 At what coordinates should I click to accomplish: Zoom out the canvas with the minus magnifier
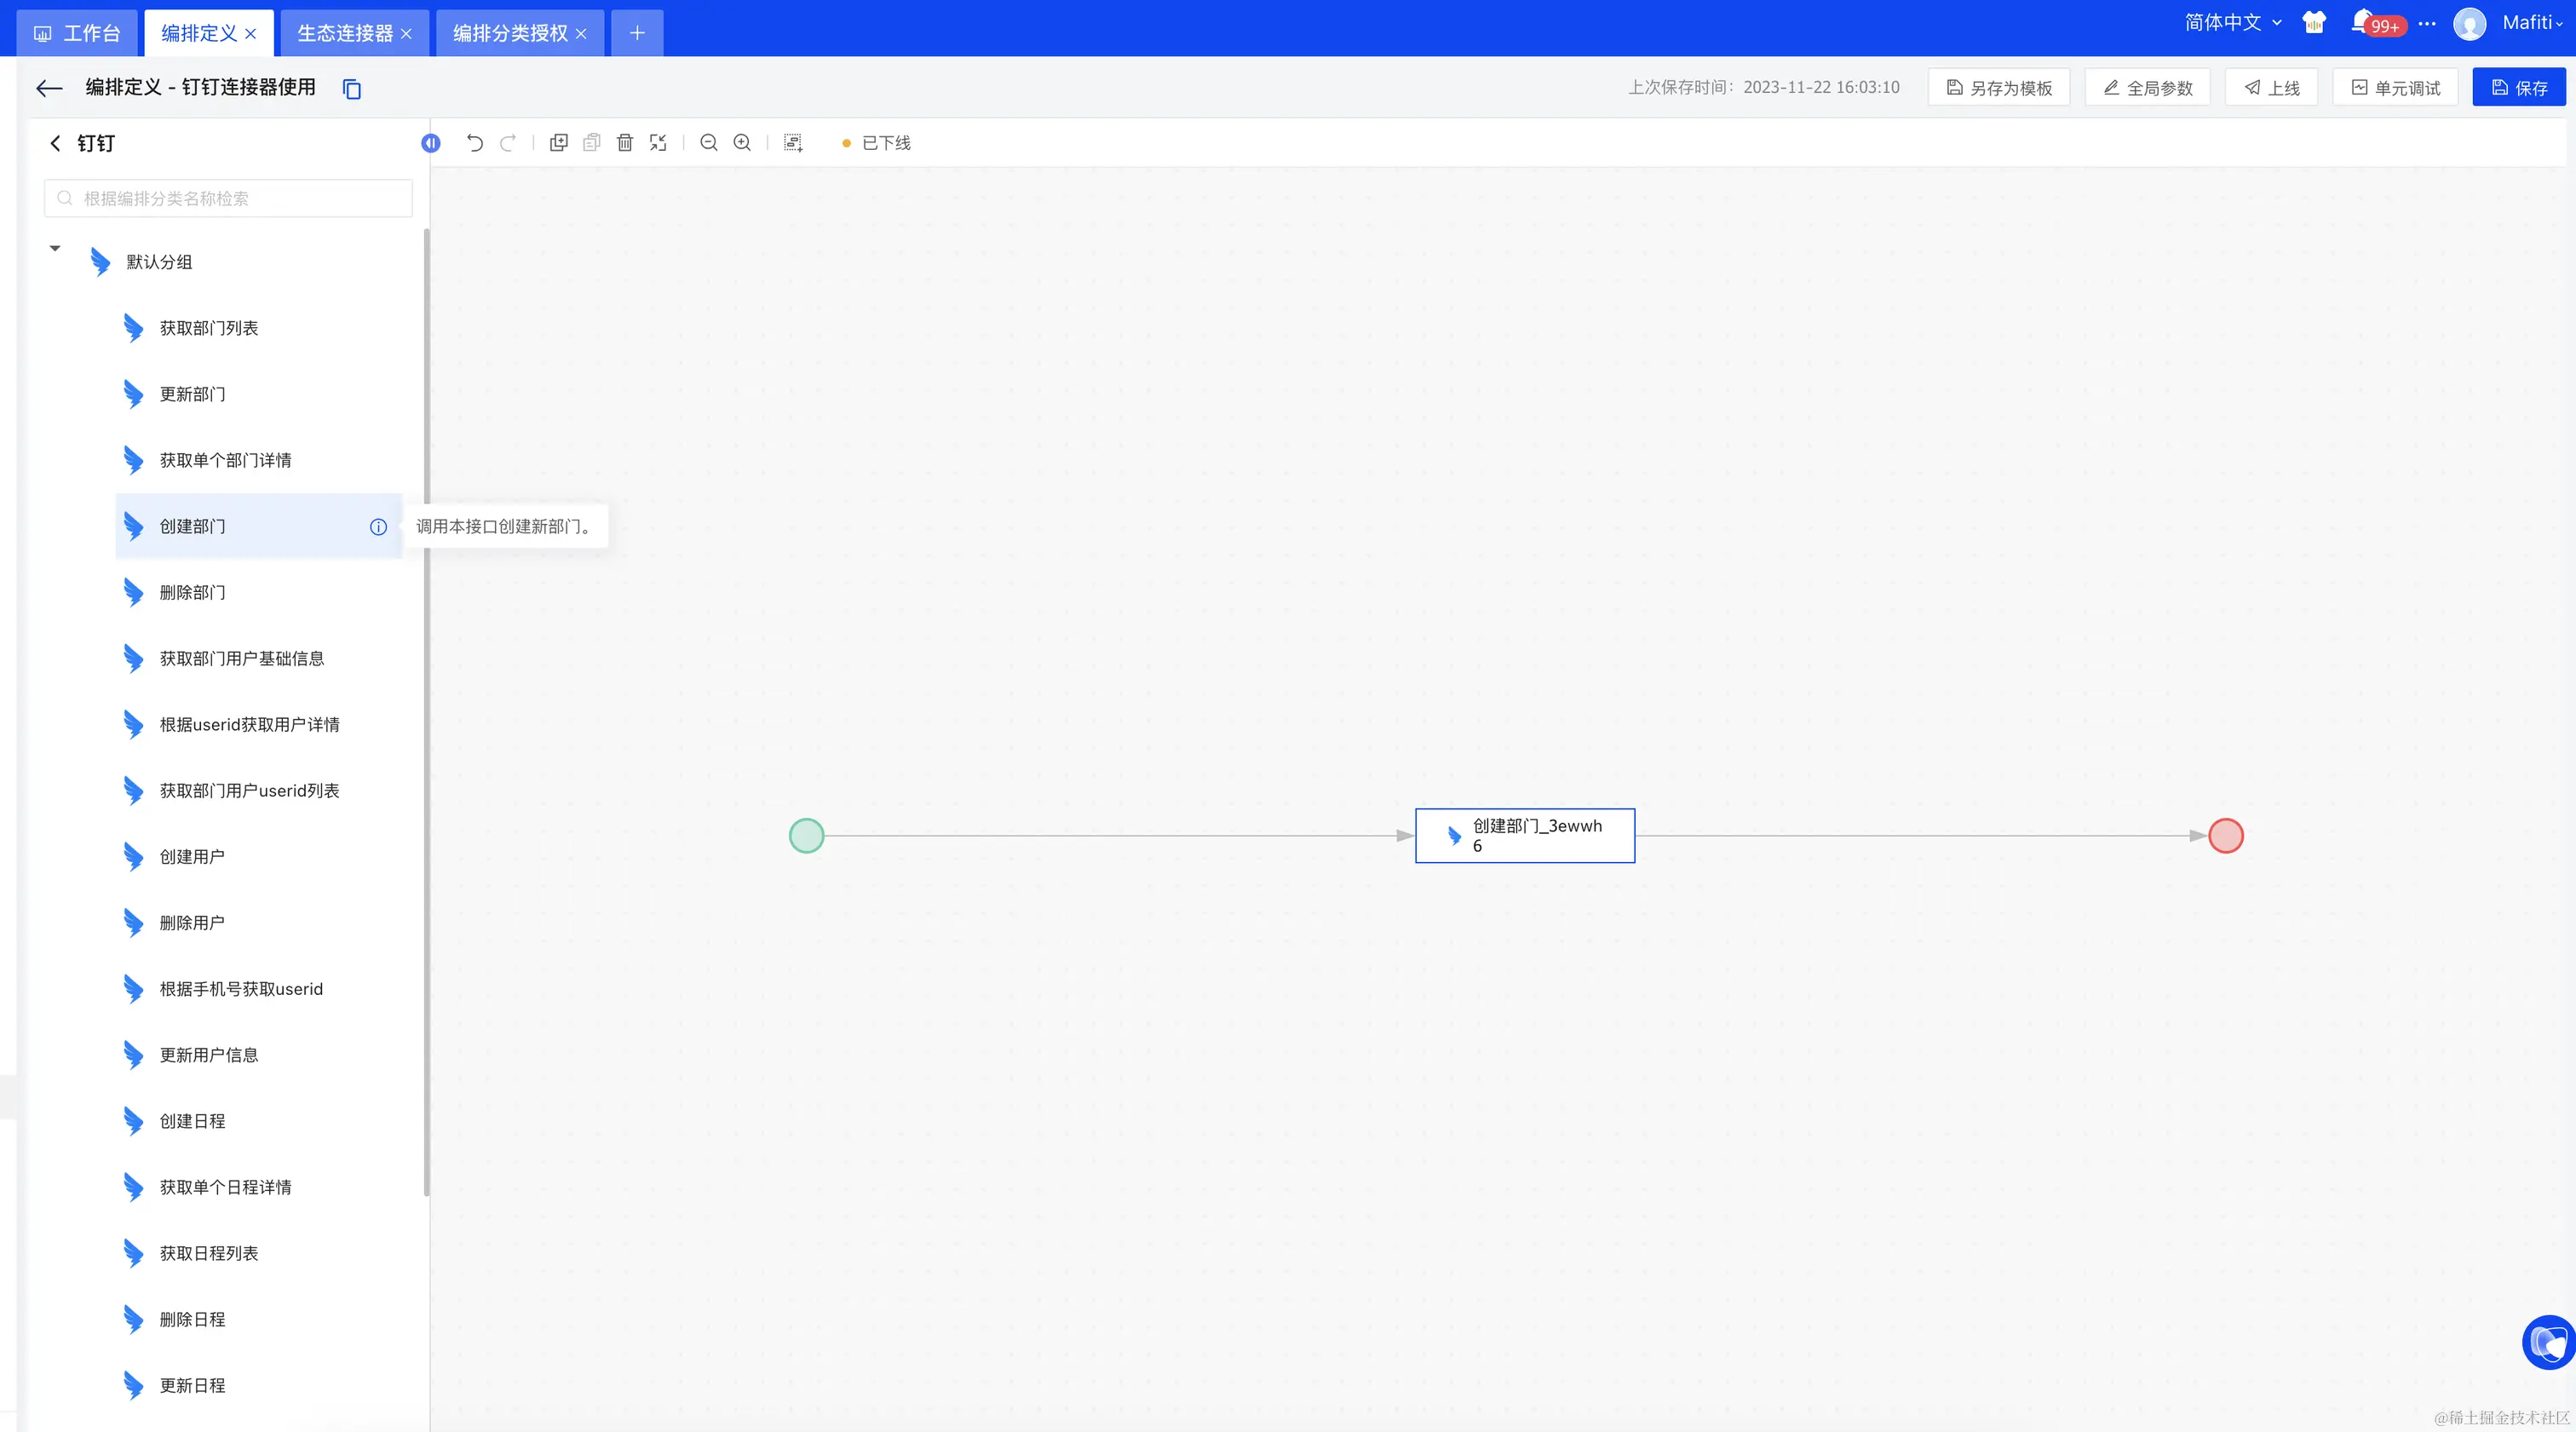tap(709, 143)
